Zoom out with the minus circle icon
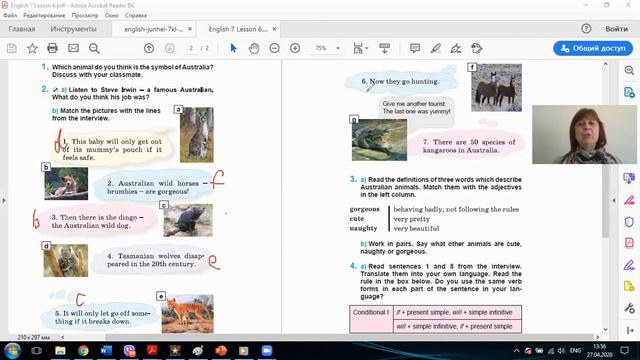Image resolution: width=640 pixels, height=360 pixels. [275, 49]
